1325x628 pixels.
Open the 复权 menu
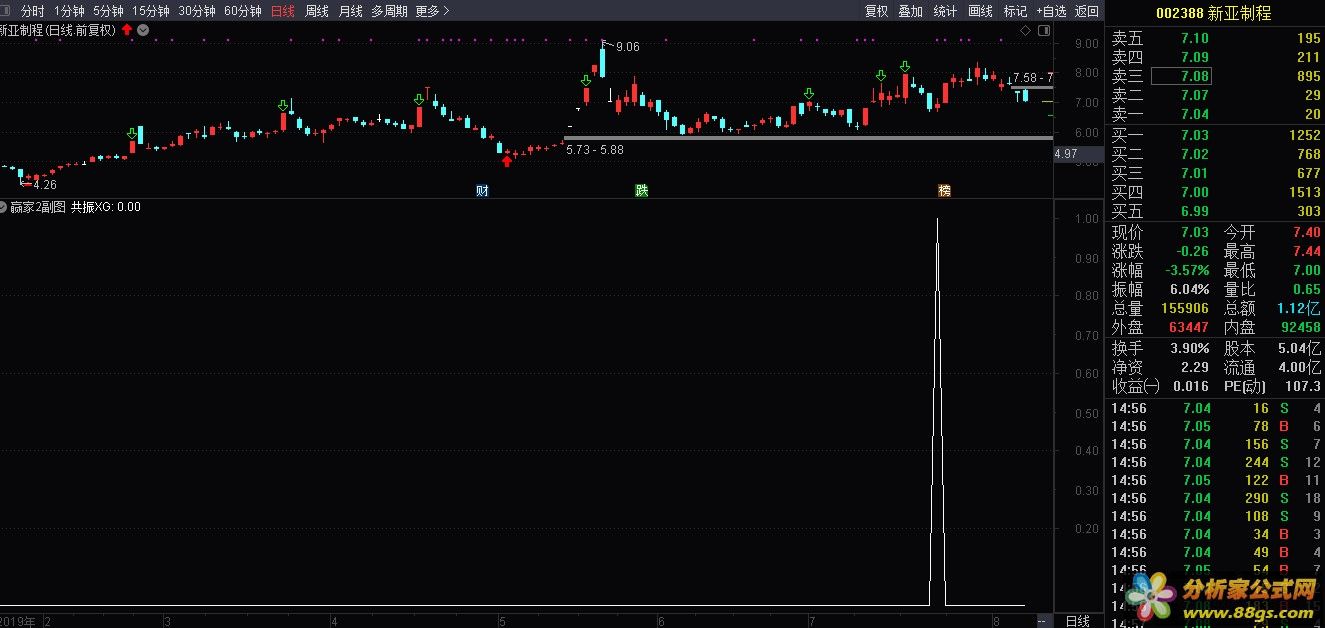click(x=877, y=11)
